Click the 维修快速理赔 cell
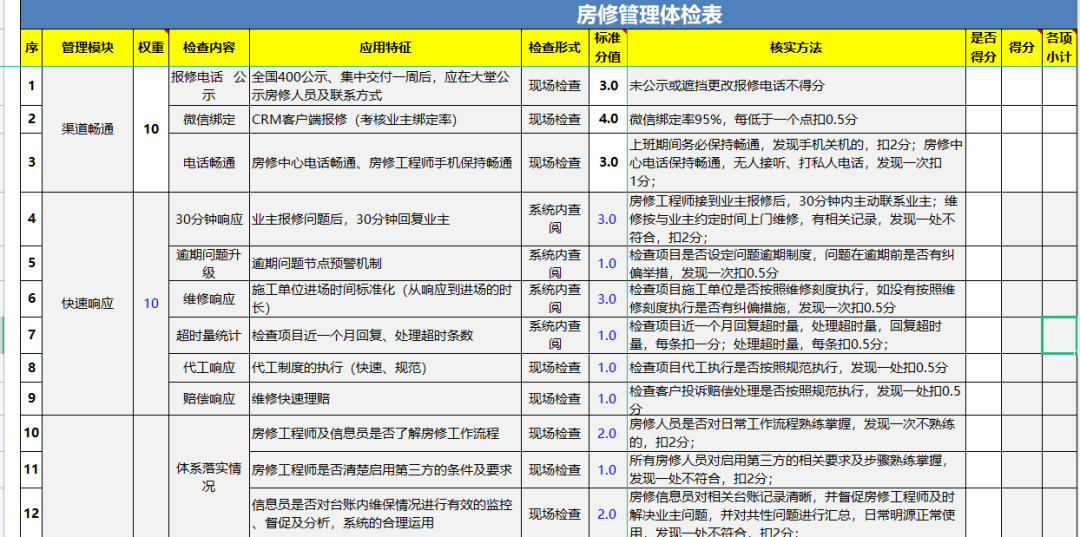 click(386, 399)
